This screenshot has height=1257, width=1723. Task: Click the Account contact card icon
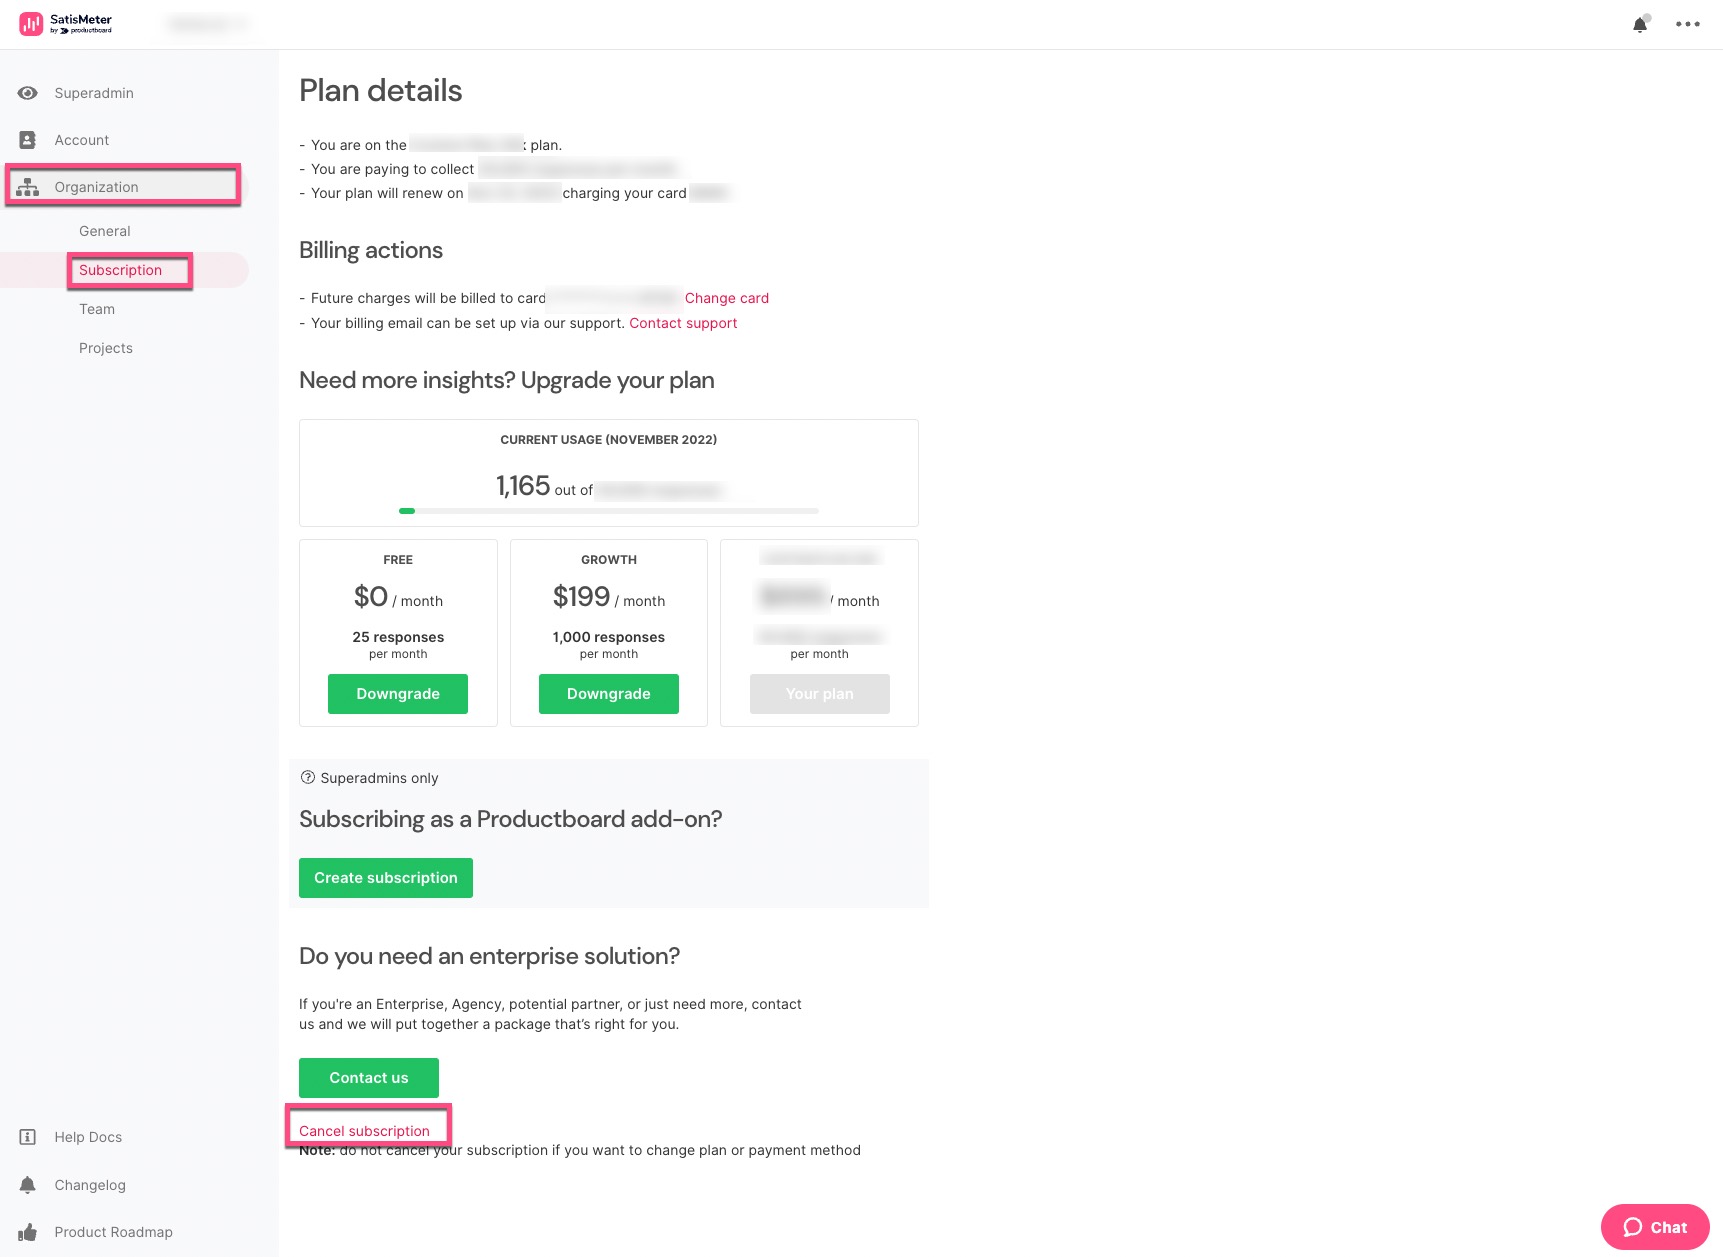click(x=28, y=140)
